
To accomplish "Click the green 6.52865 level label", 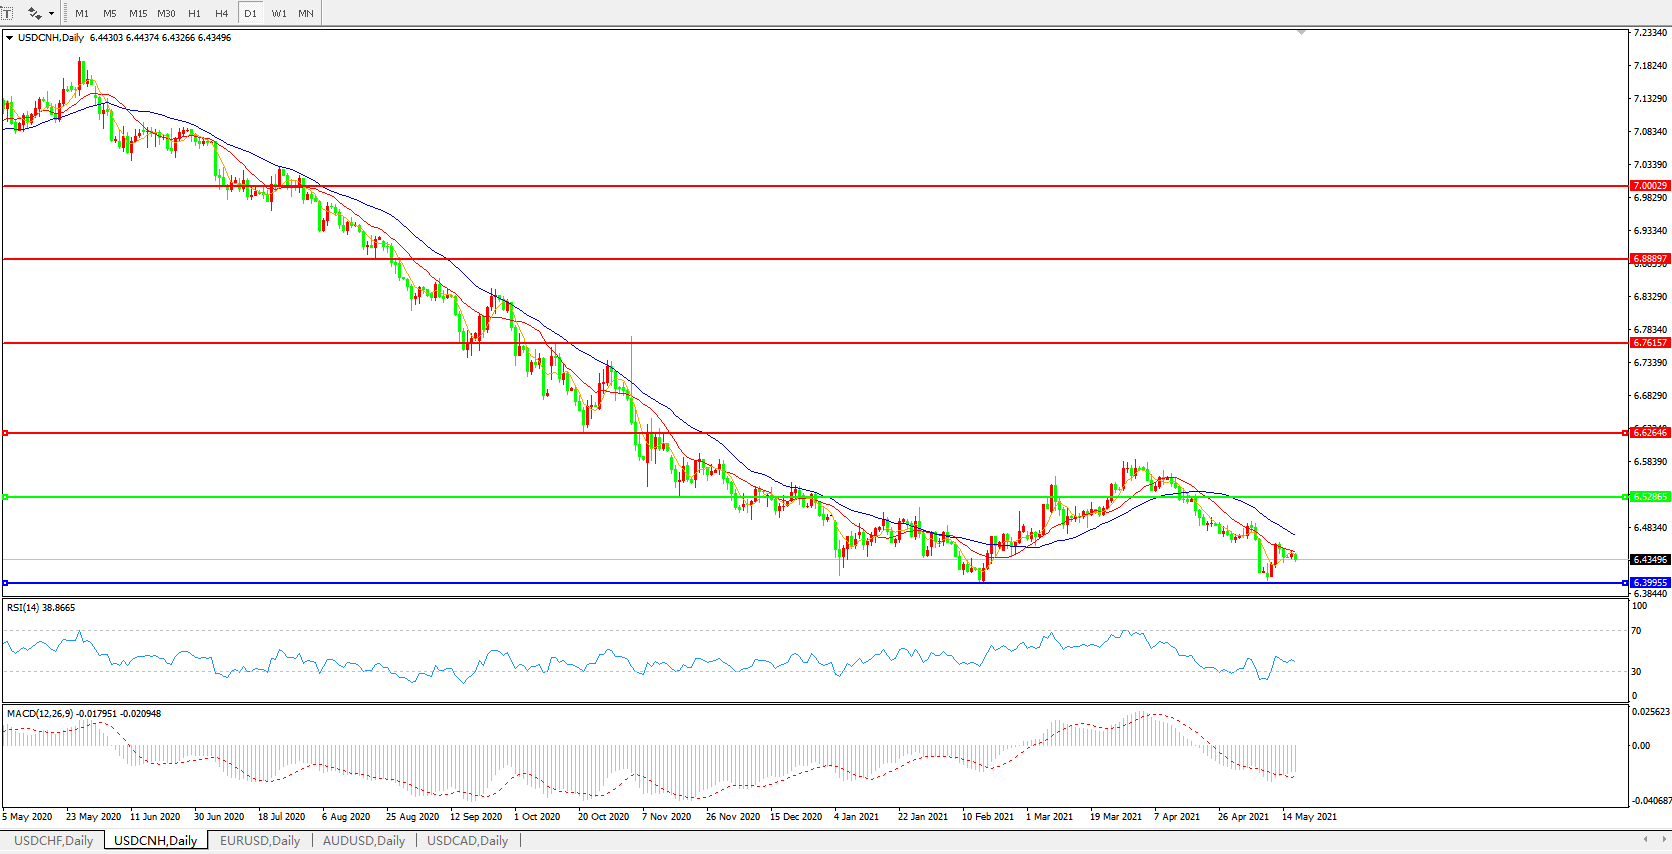I will pyautogui.click(x=1649, y=497).
